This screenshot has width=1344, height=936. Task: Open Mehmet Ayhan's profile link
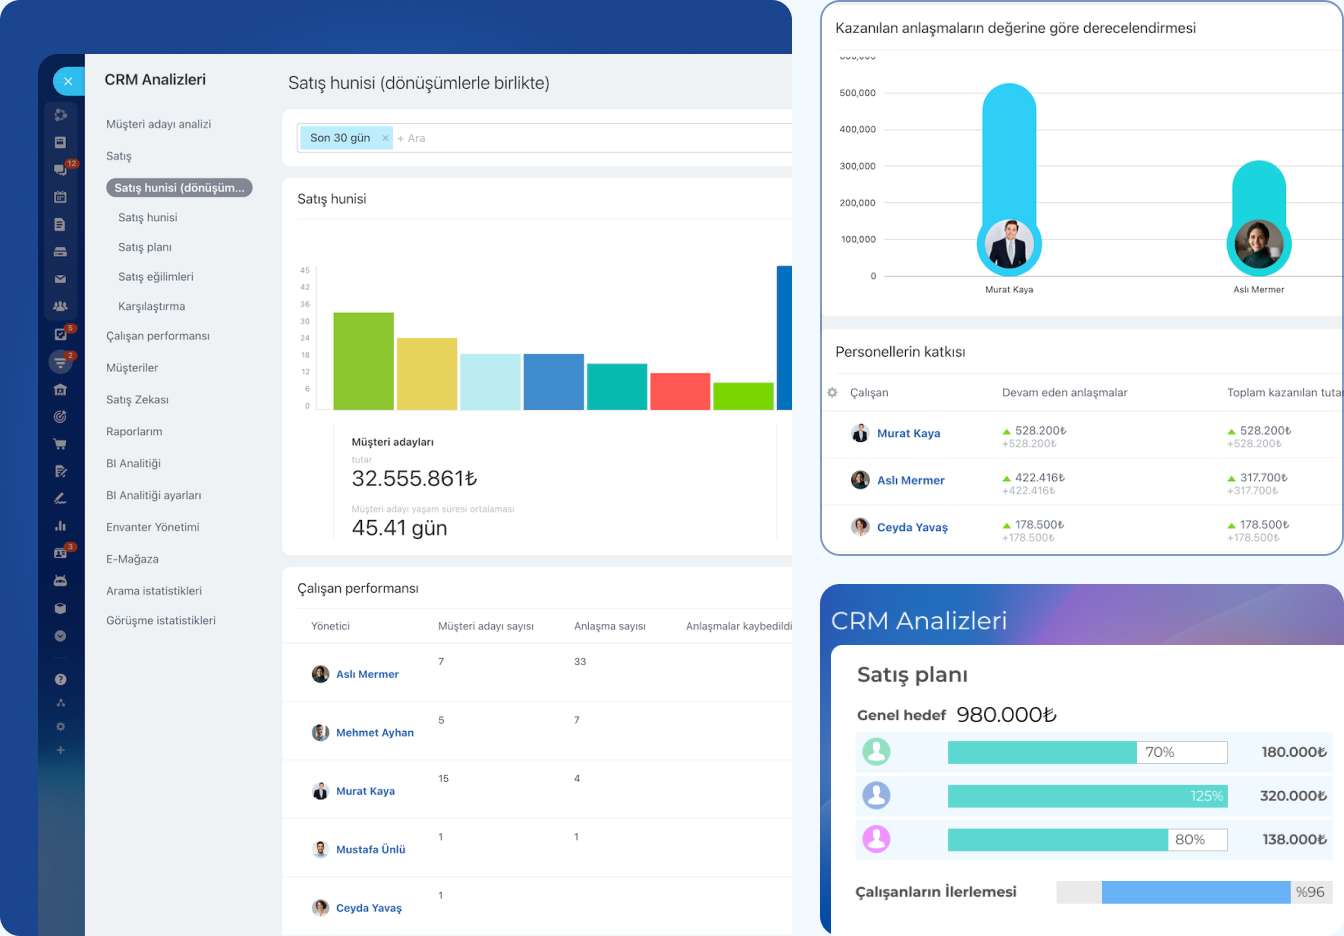tap(375, 733)
